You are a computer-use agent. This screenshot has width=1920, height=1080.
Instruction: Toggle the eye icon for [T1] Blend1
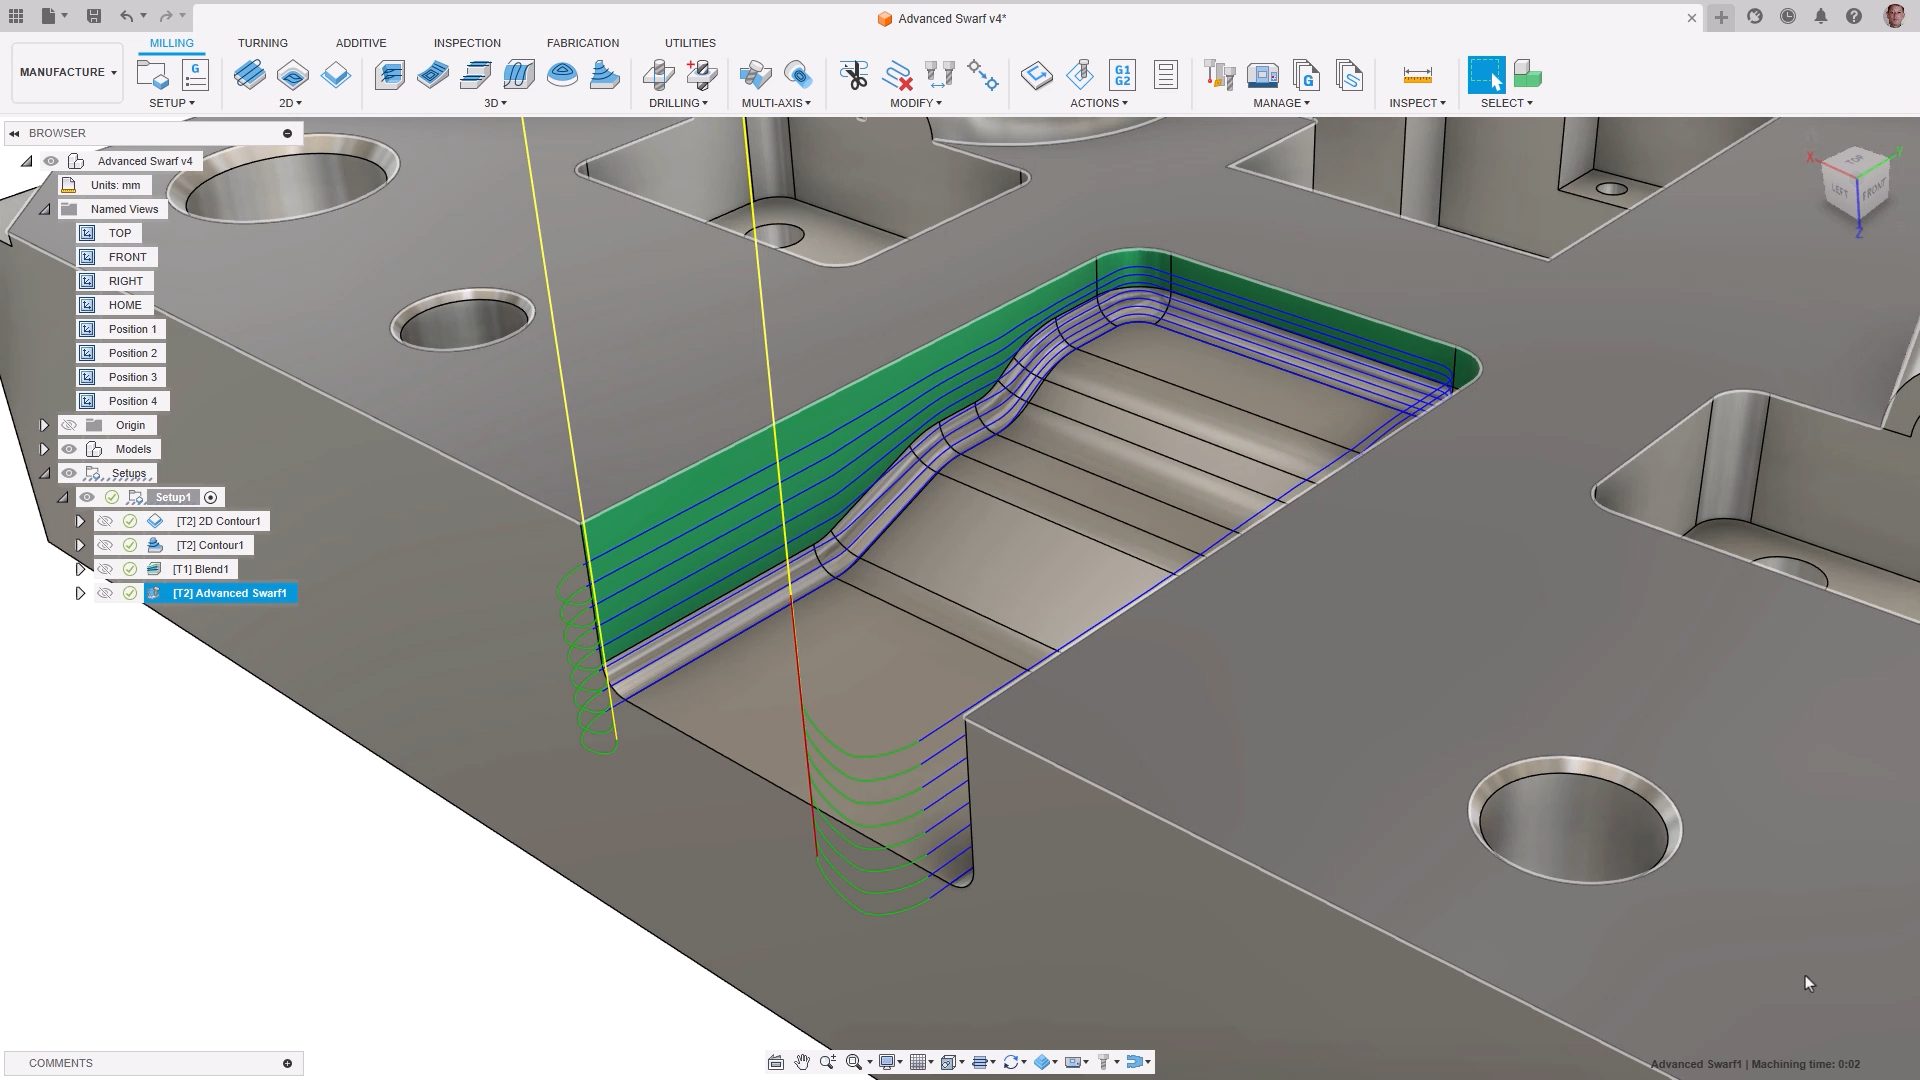click(x=105, y=569)
